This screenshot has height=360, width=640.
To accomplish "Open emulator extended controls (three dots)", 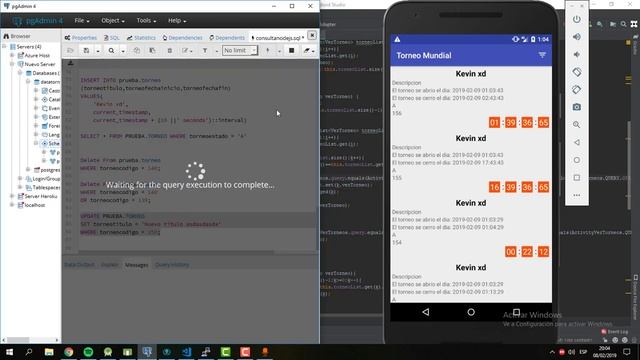I will [576, 195].
